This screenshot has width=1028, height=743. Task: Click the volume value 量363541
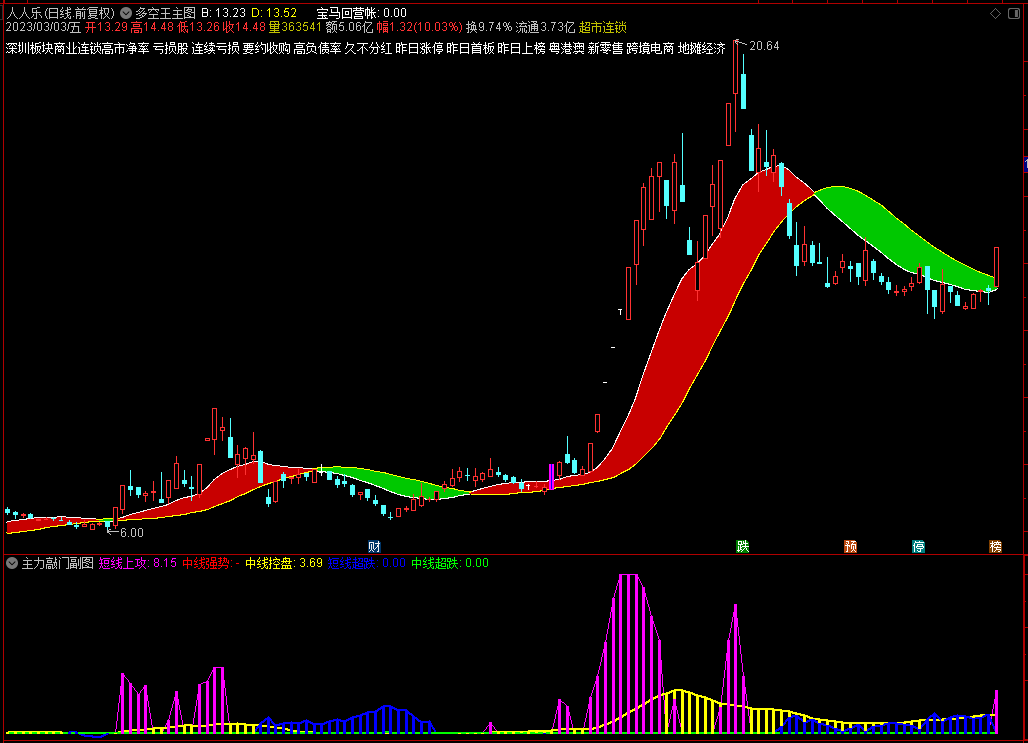coord(295,28)
